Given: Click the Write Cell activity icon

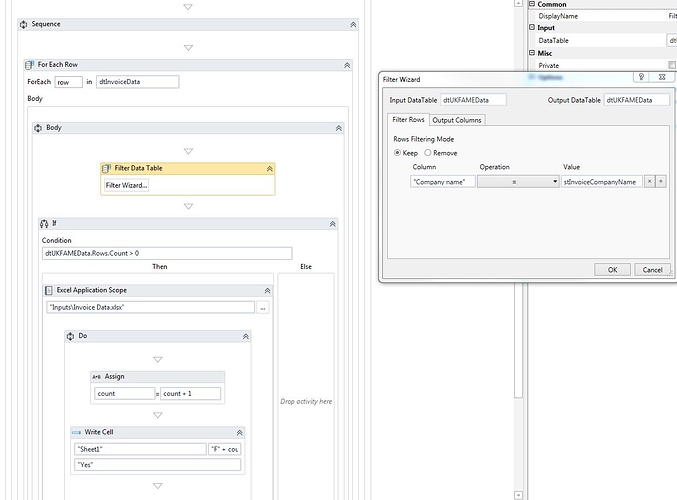Looking at the screenshot, I should pyautogui.click(x=76, y=432).
